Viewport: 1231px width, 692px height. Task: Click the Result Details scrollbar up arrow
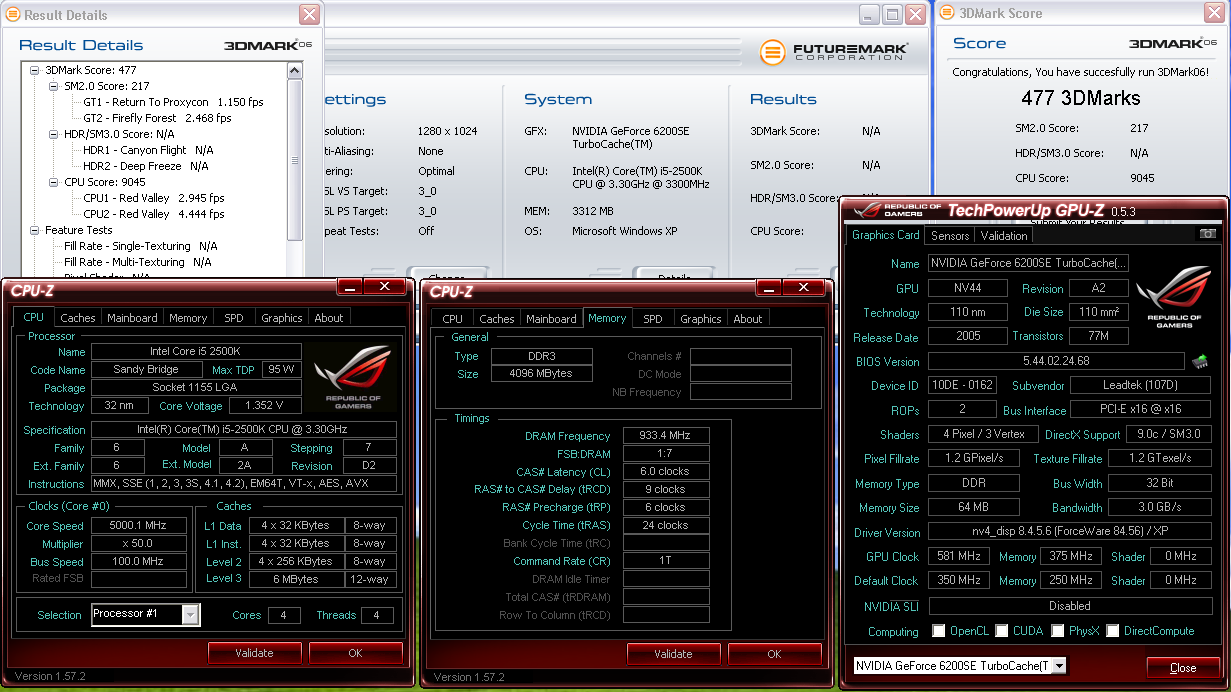[x=294, y=71]
